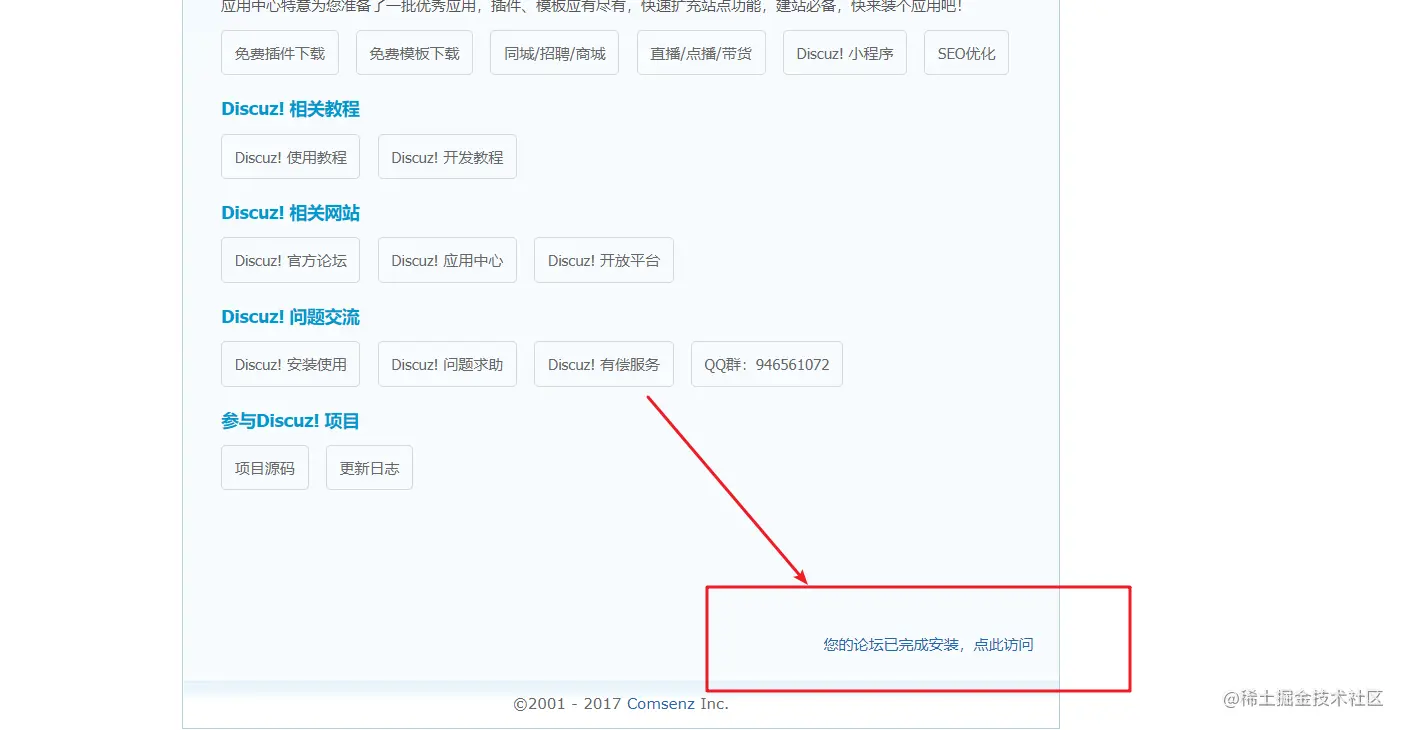View the 更新日志 button

click(x=369, y=468)
